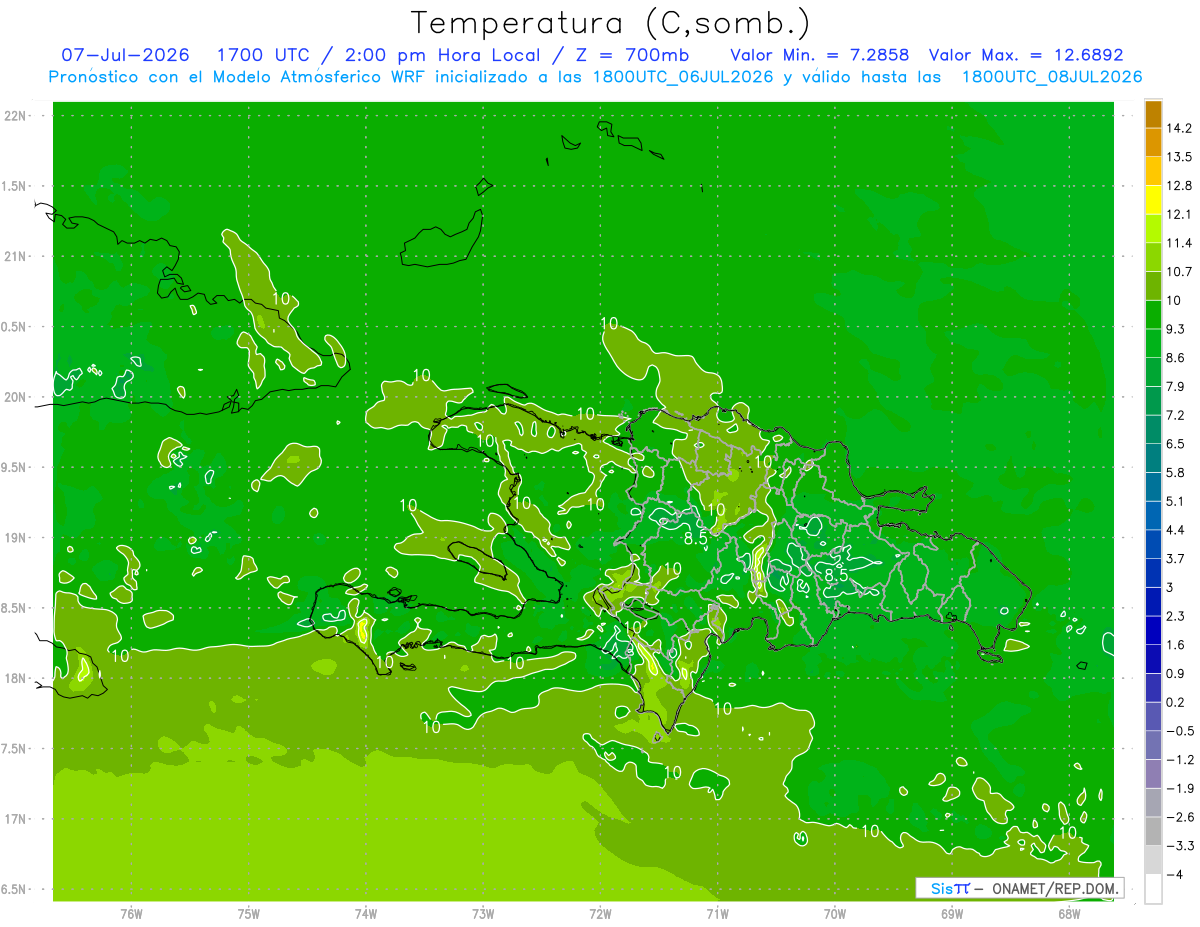Click the "19N" latitude axis label
The image size is (1200, 927).
tap(16, 538)
